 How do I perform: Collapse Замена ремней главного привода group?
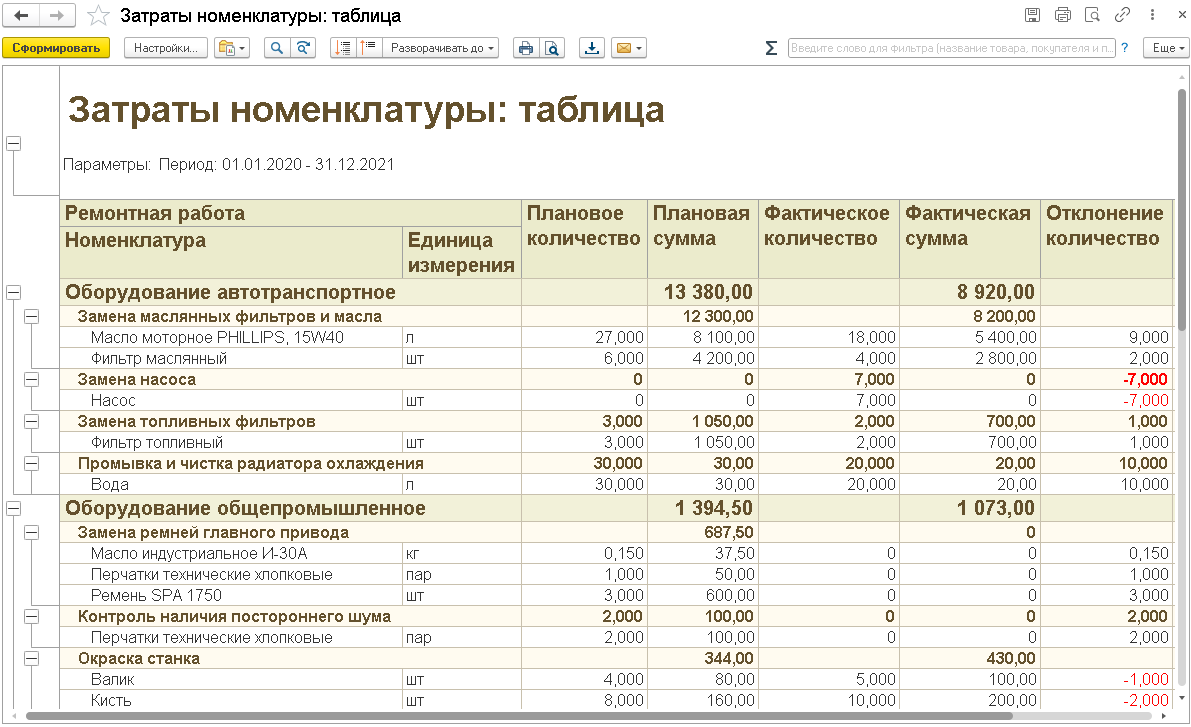(x=31, y=533)
